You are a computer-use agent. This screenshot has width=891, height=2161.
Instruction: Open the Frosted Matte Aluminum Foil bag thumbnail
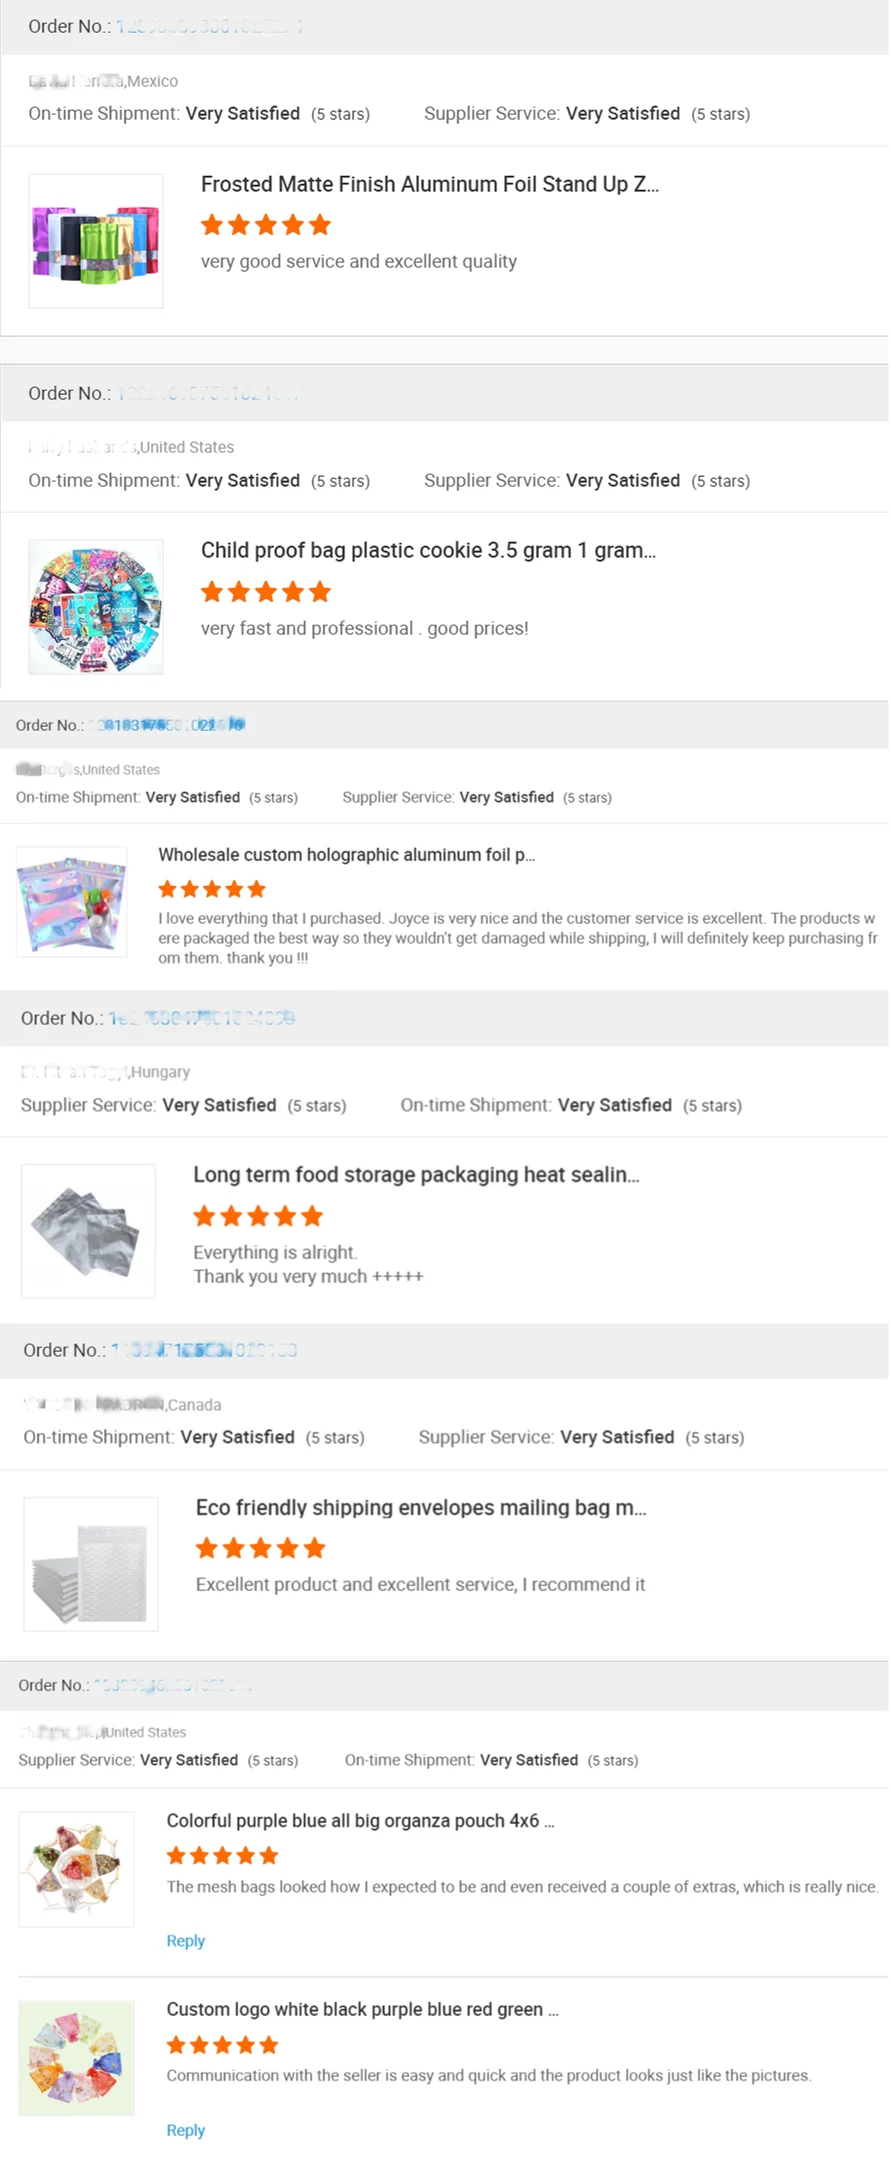pos(96,241)
